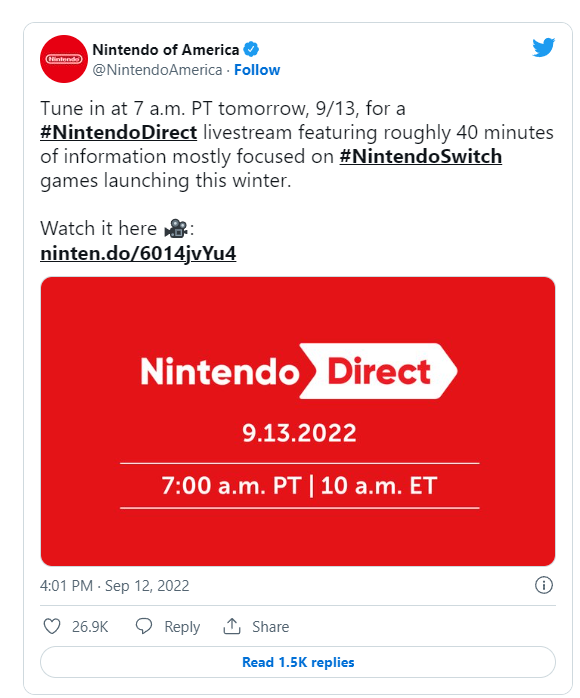Click the Reply text label

(x=182, y=627)
